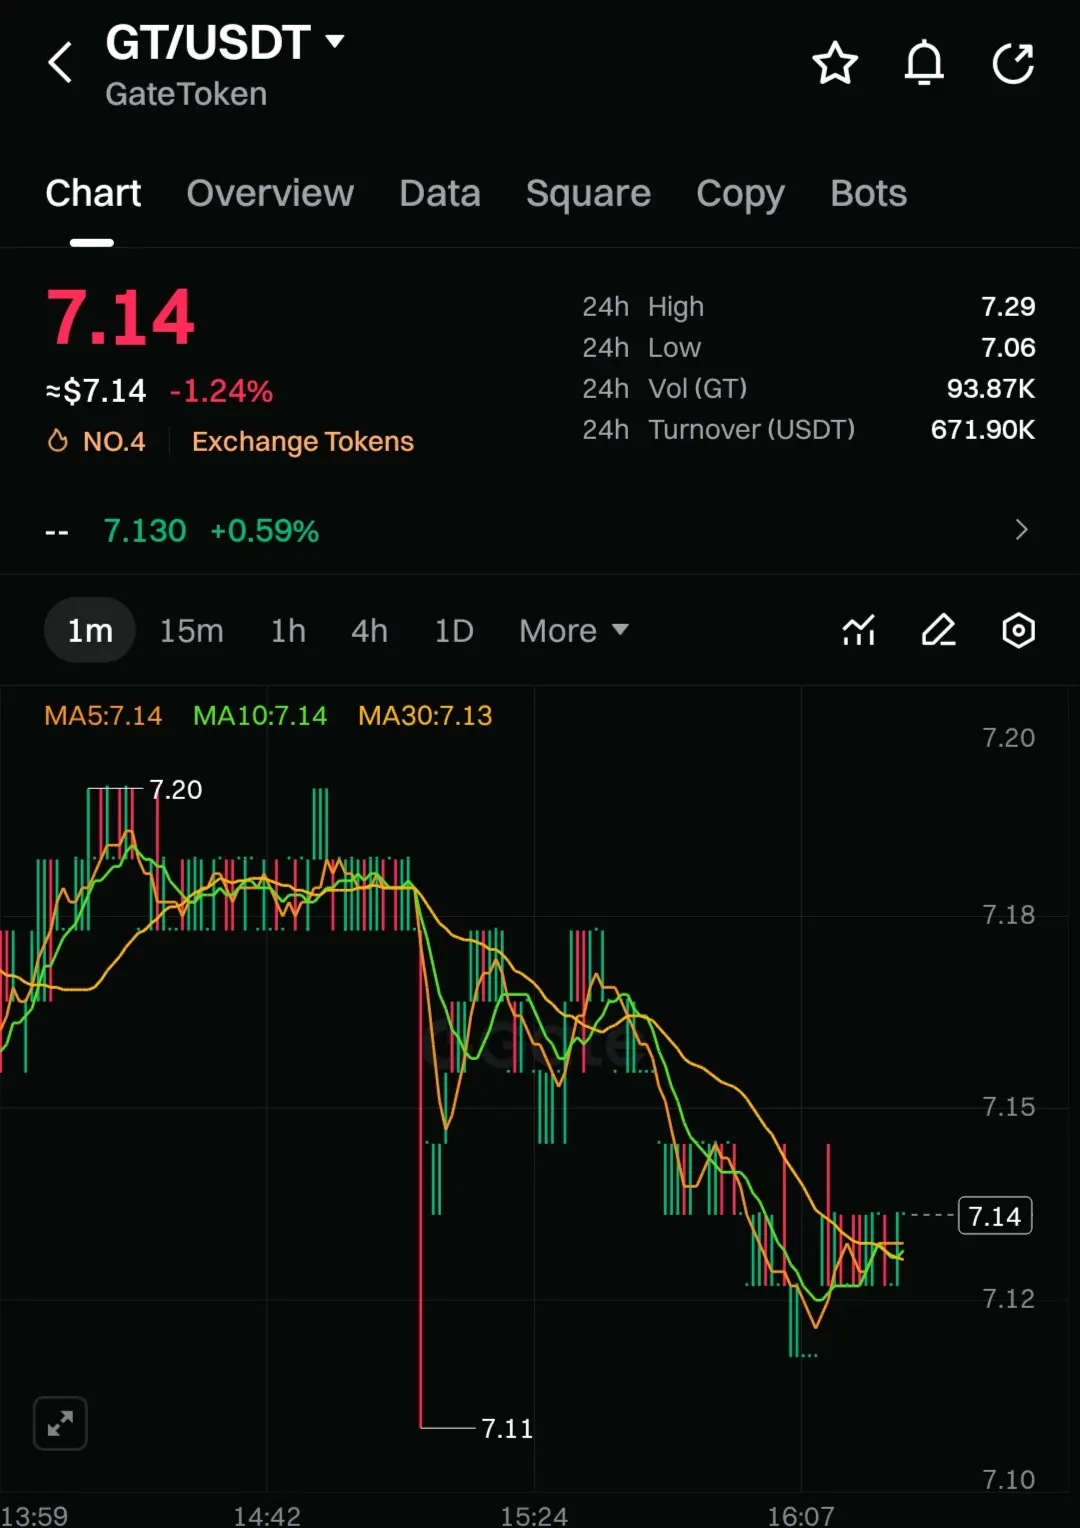Tap the 7.15 price axis label
This screenshot has width=1080, height=1528.
click(1008, 1107)
